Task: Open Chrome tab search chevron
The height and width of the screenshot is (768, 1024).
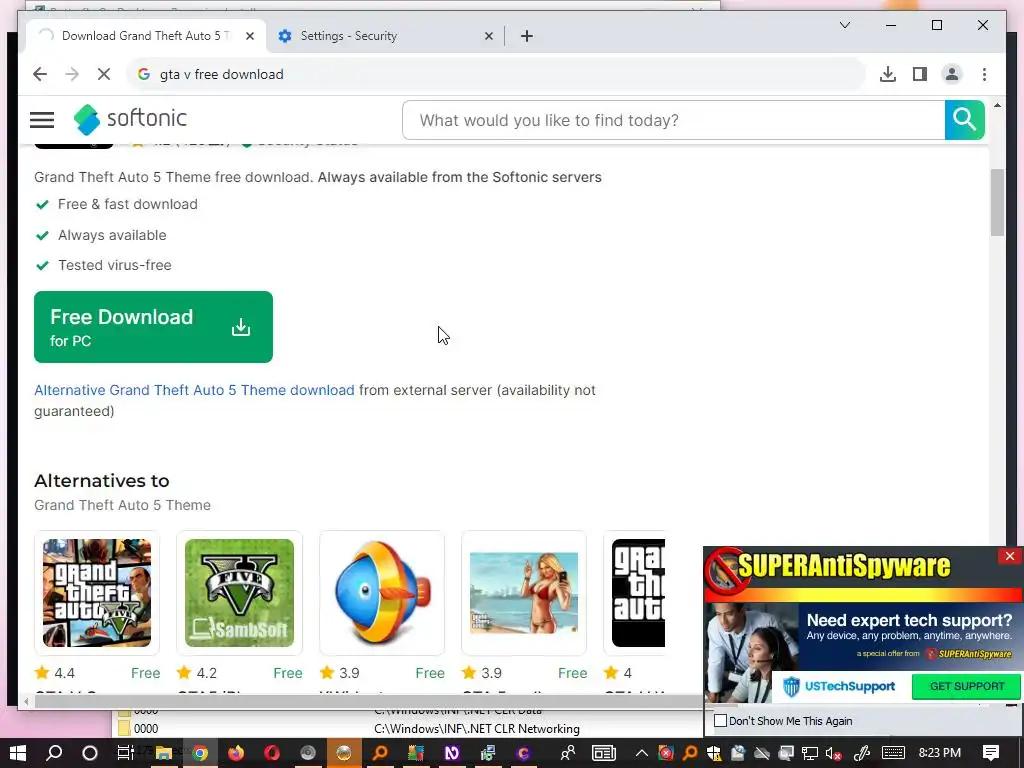Action: [844, 25]
